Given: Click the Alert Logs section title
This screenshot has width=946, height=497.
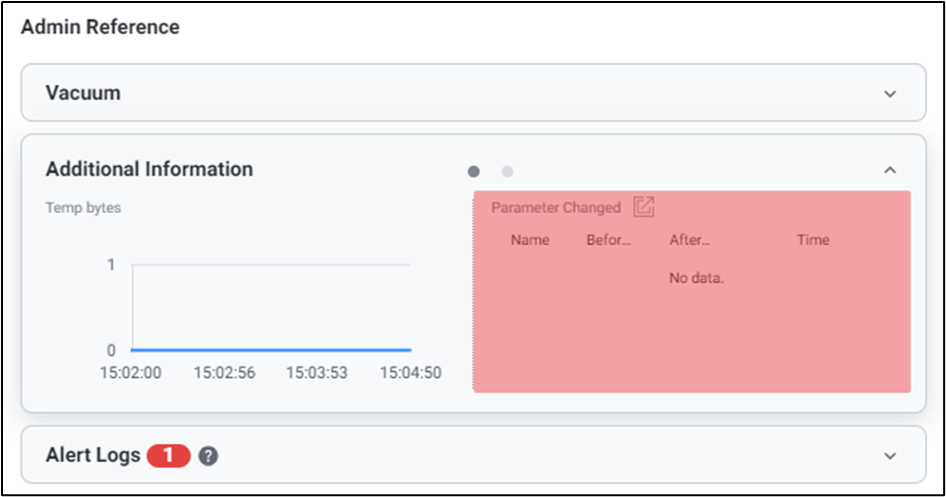Looking at the screenshot, I should (x=93, y=456).
